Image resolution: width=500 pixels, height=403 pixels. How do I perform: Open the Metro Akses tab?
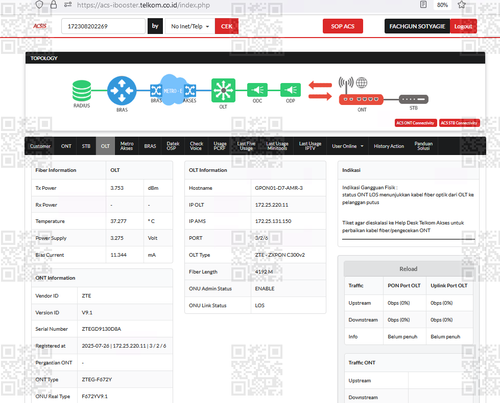(x=127, y=146)
